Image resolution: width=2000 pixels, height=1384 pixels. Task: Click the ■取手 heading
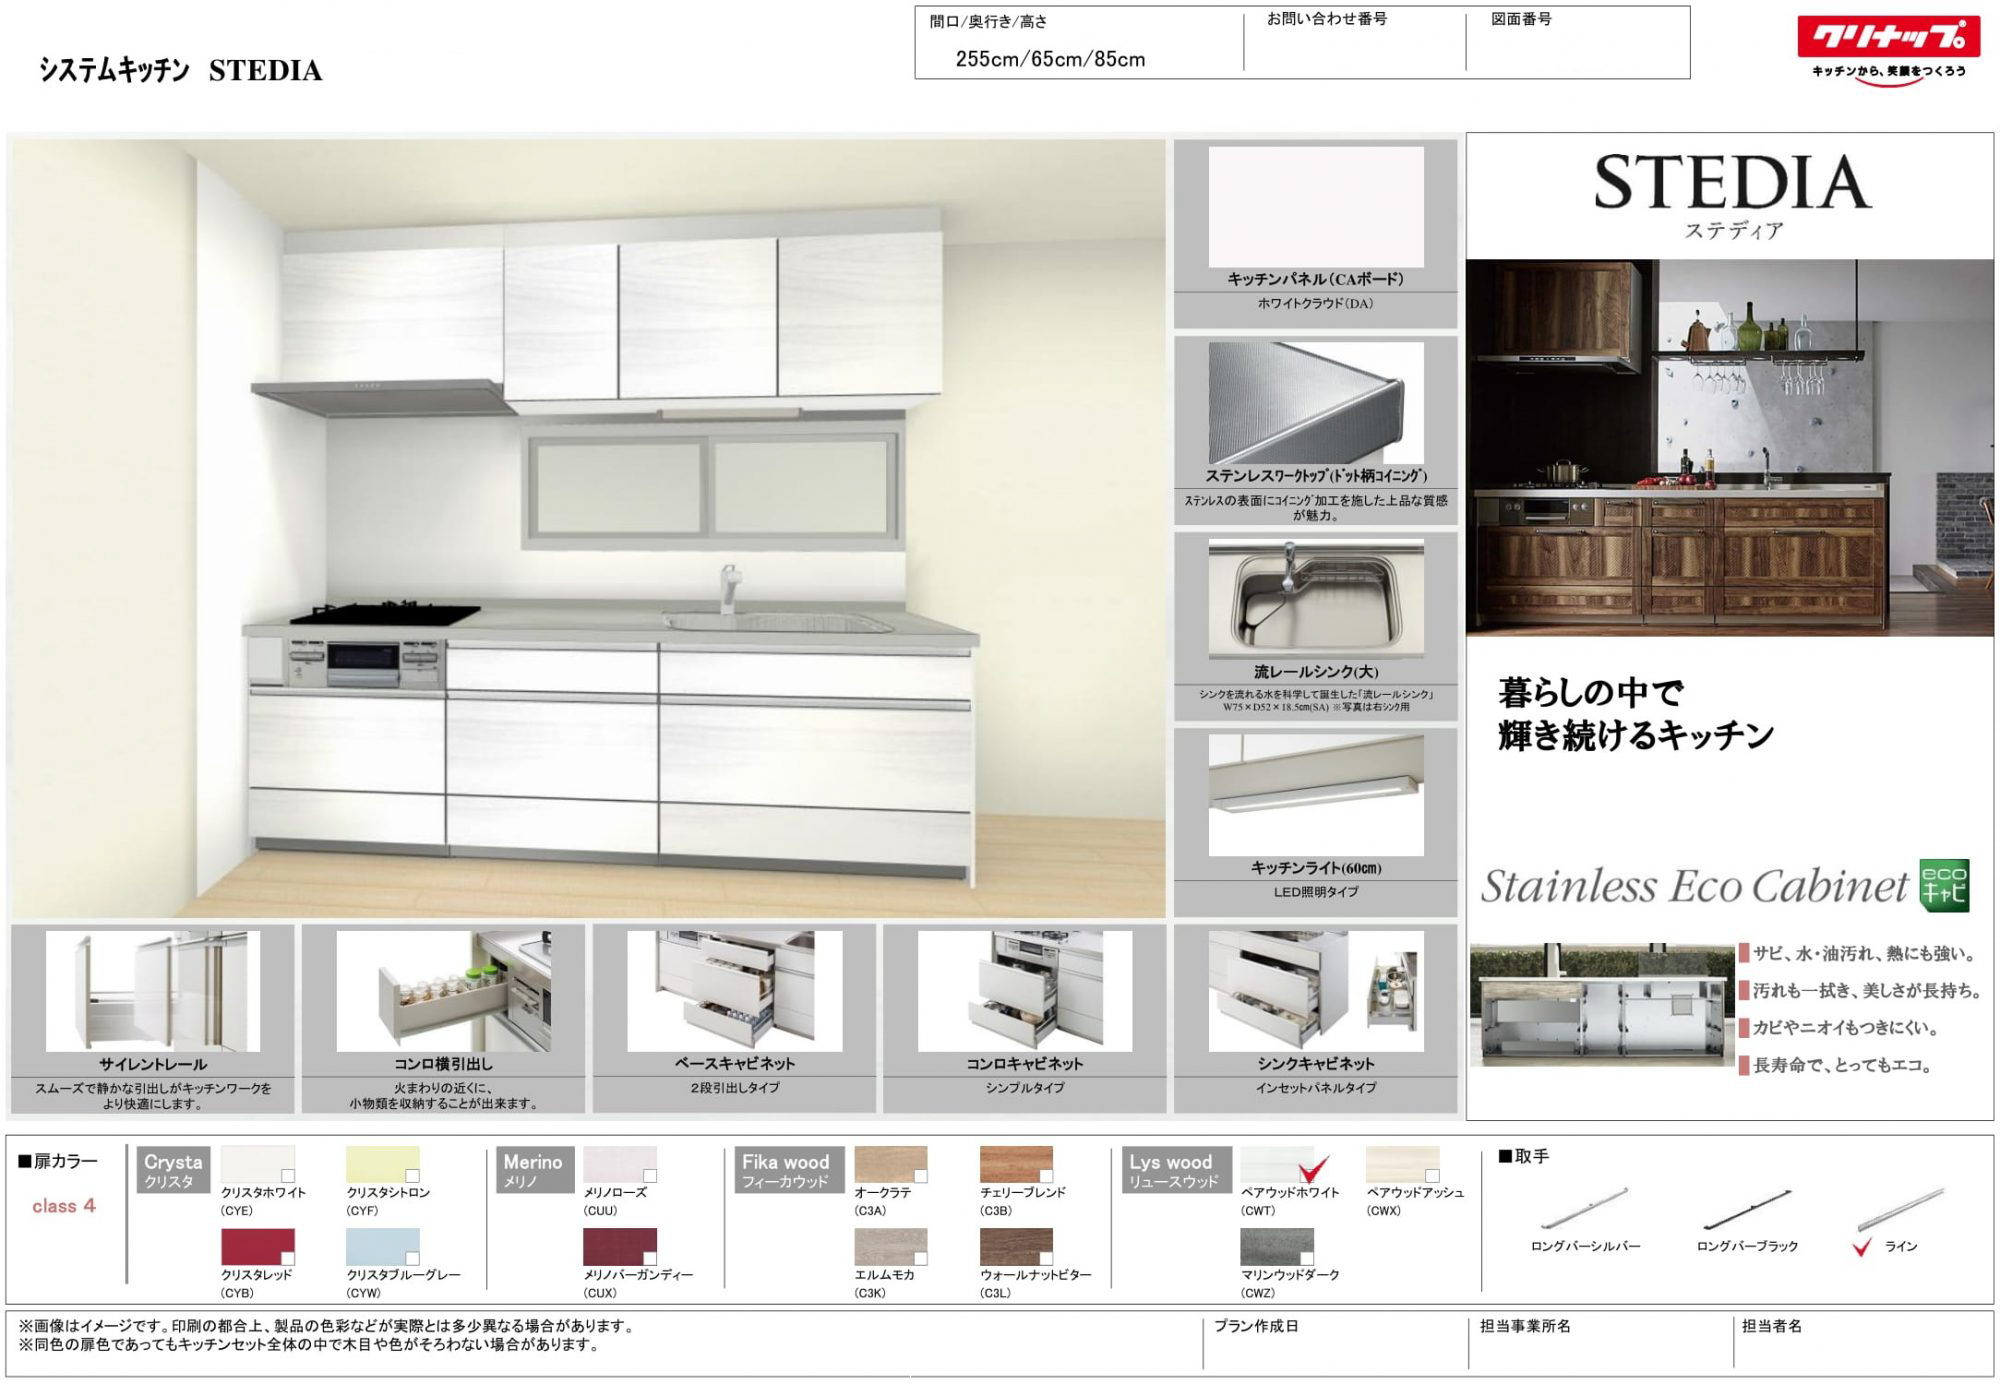[1523, 1156]
